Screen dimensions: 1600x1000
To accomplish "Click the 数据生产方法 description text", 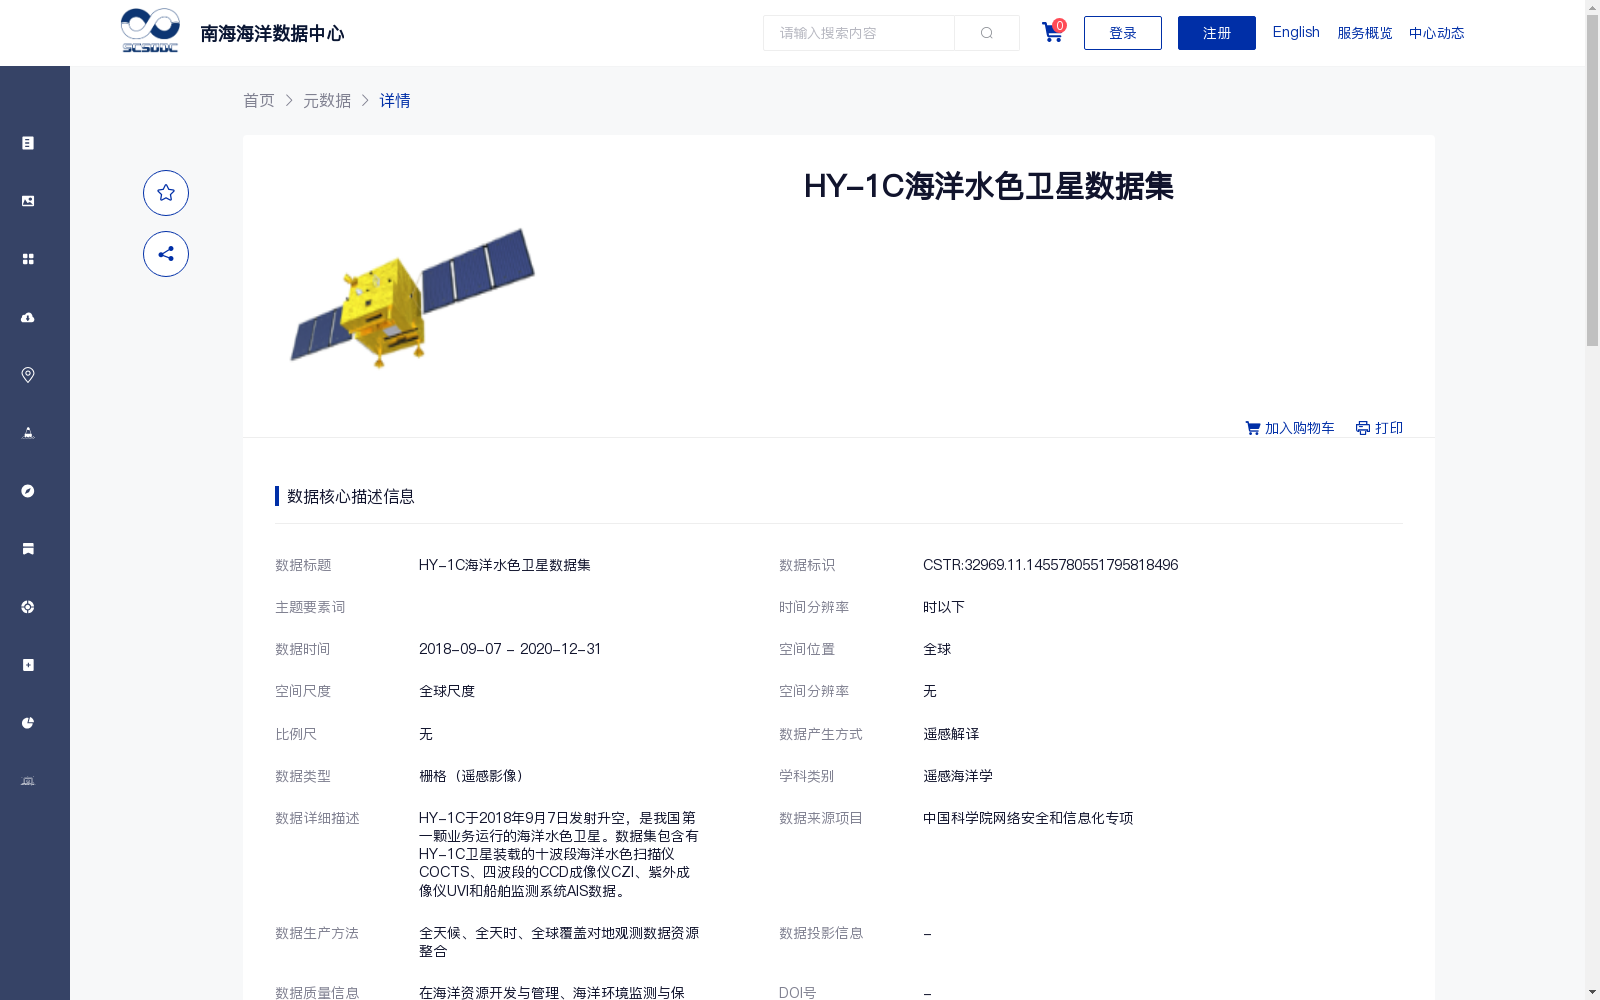I will point(559,942).
